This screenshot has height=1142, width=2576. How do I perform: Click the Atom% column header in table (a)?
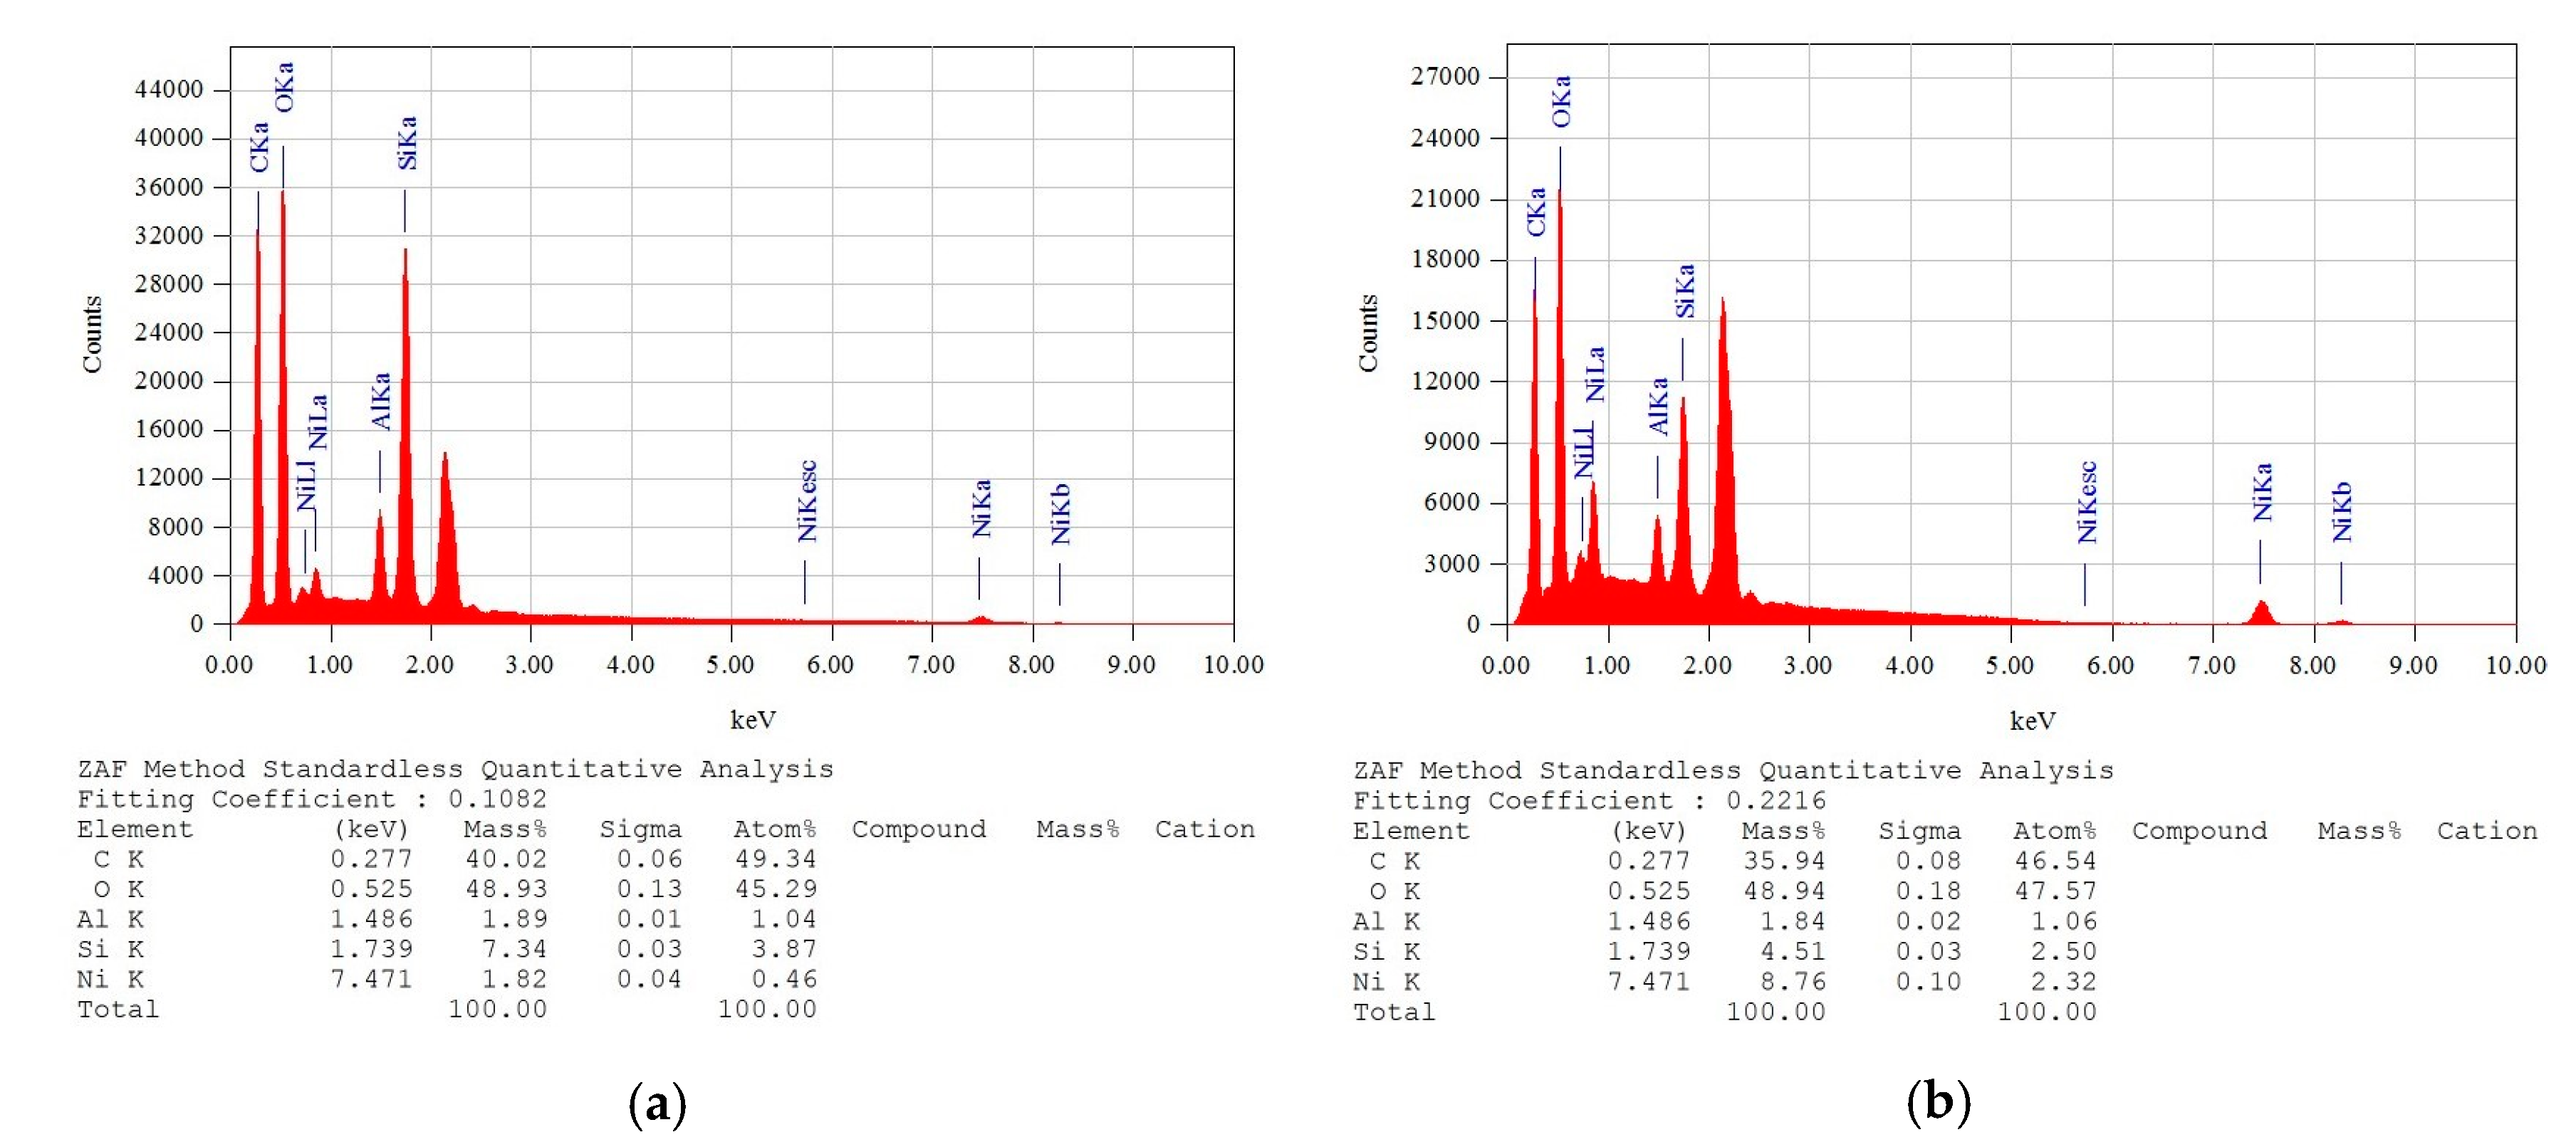774,829
